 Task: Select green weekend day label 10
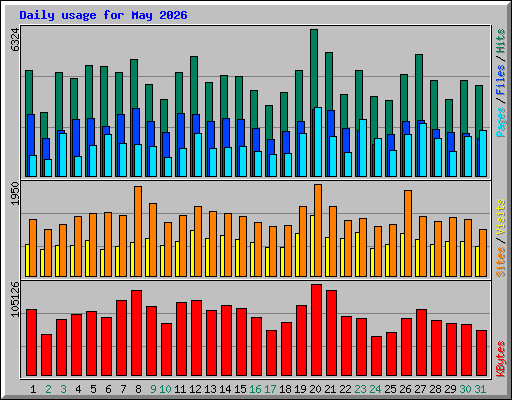click(x=165, y=389)
